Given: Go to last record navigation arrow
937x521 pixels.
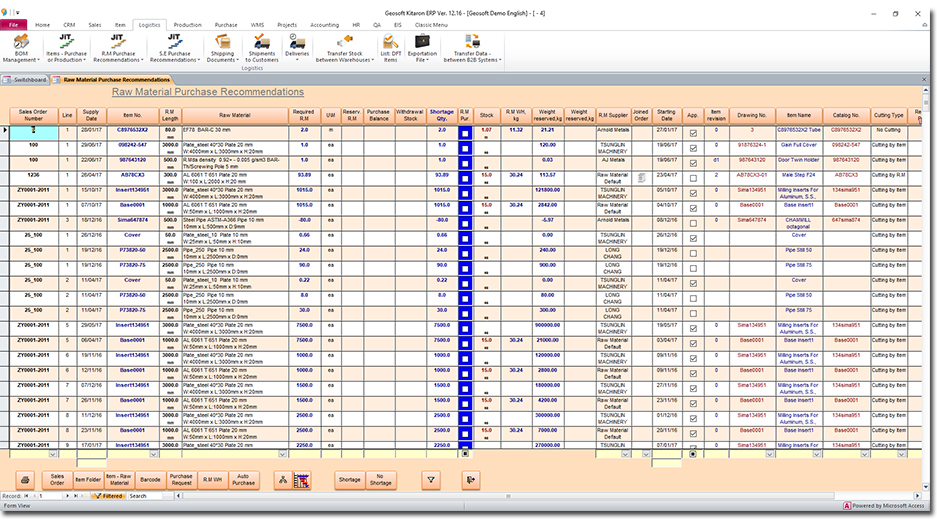Looking at the screenshot, I should [75, 496].
